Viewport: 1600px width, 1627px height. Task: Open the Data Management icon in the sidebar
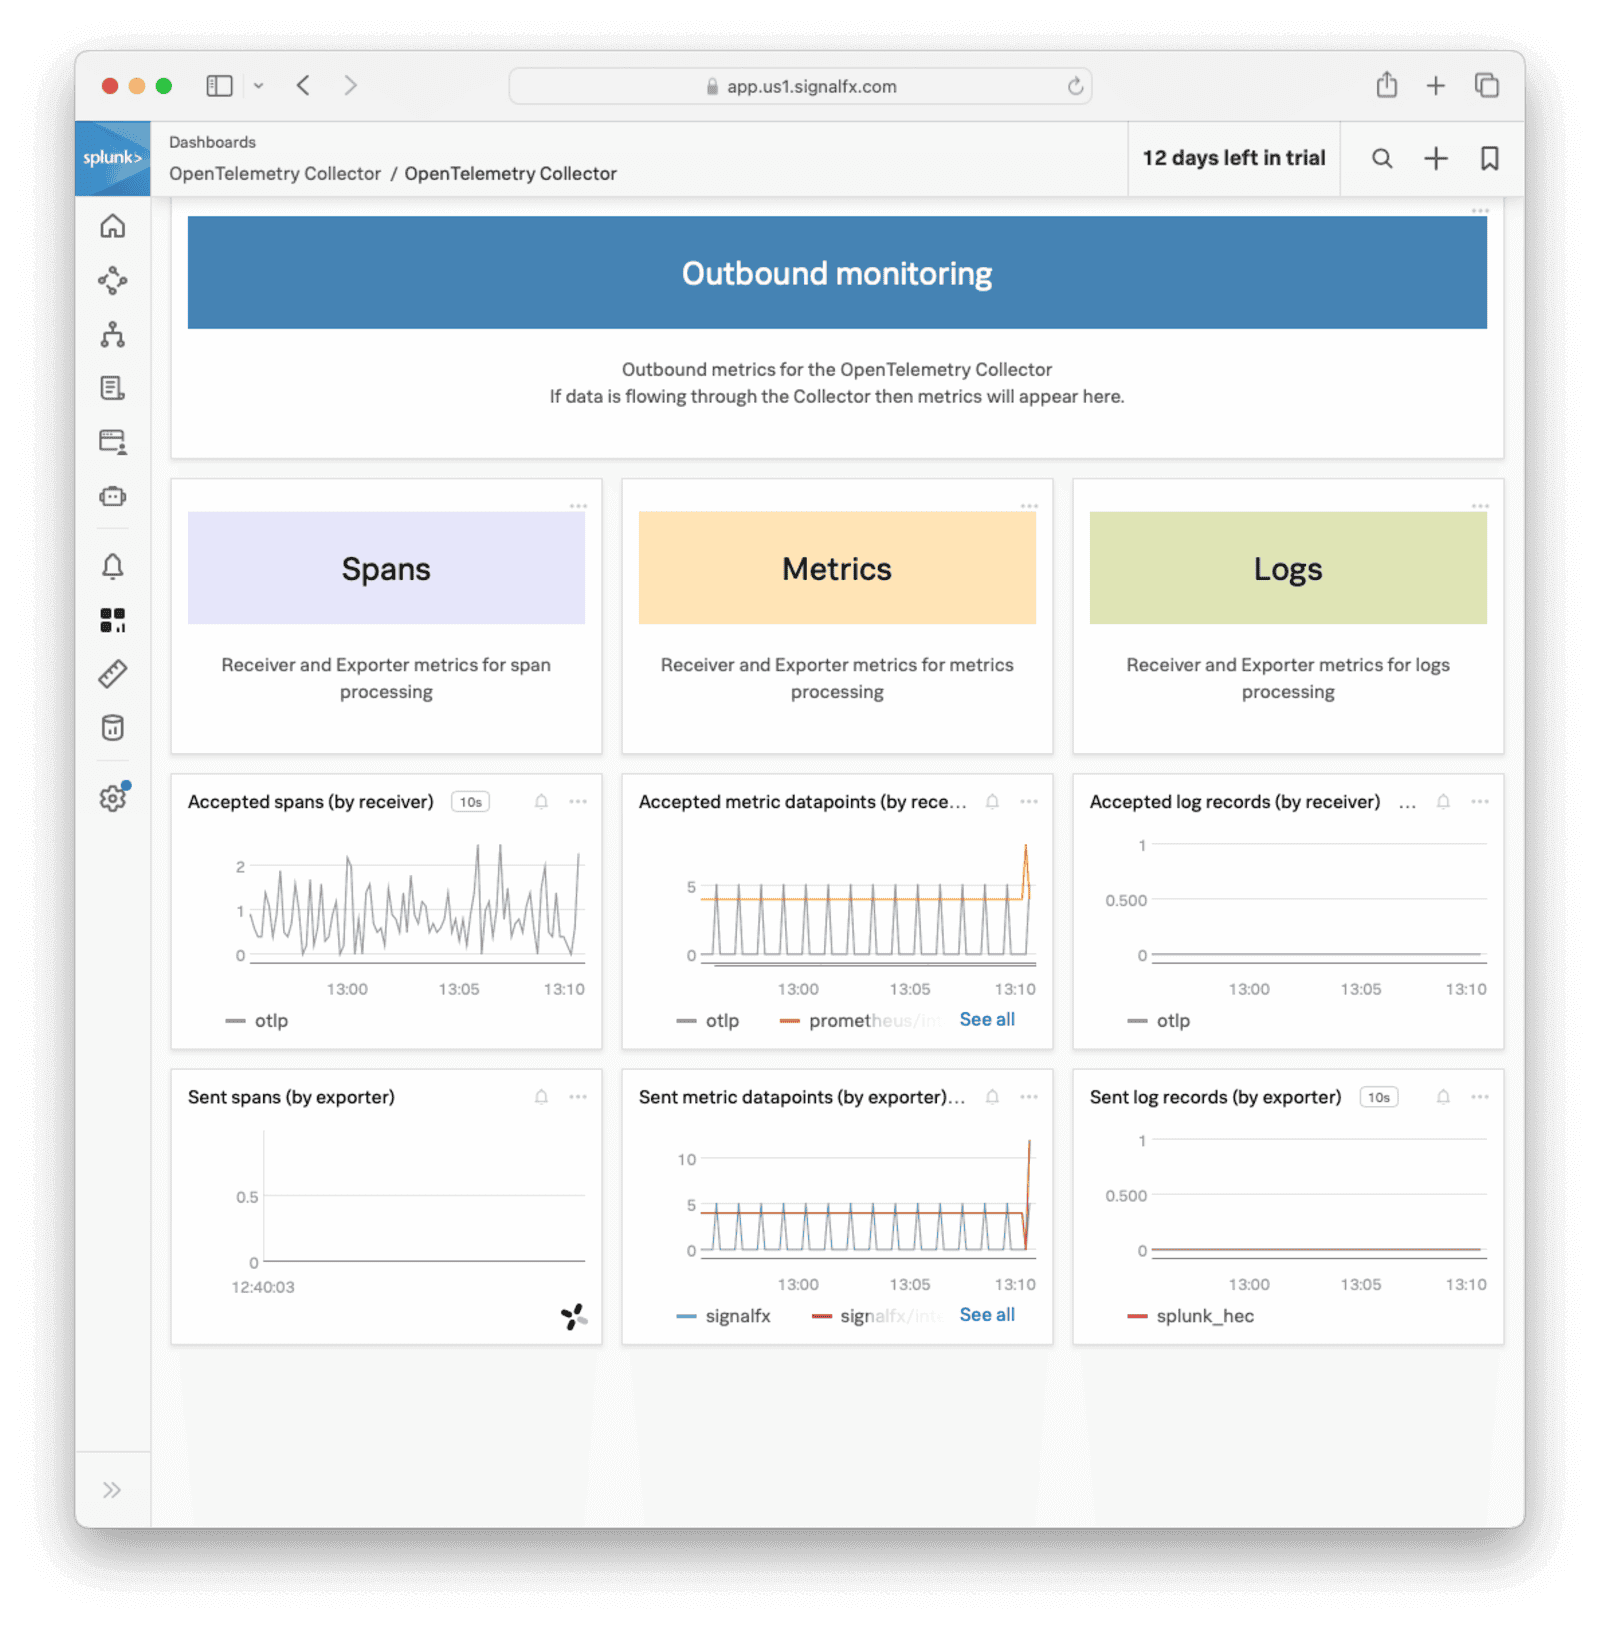(112, 728)
